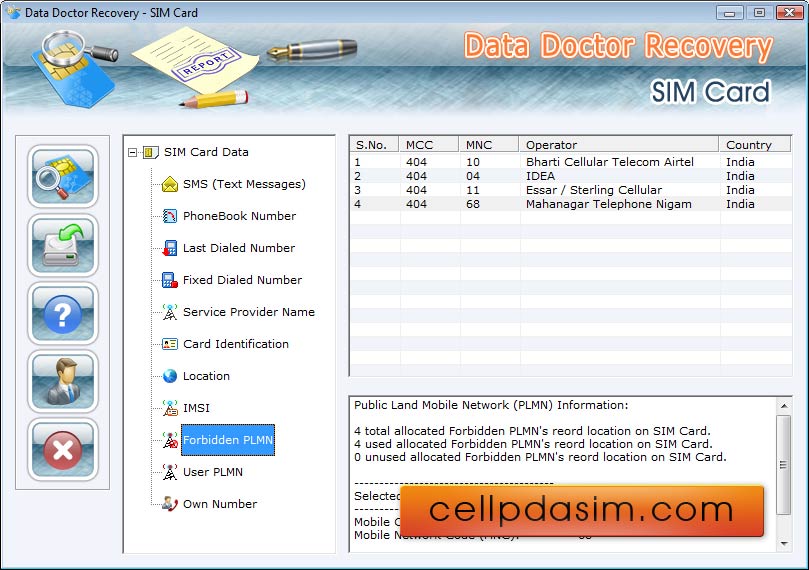The image size is (809, 570).
Task: Select Last Dialed Number entry
Action: pos(239,248)
